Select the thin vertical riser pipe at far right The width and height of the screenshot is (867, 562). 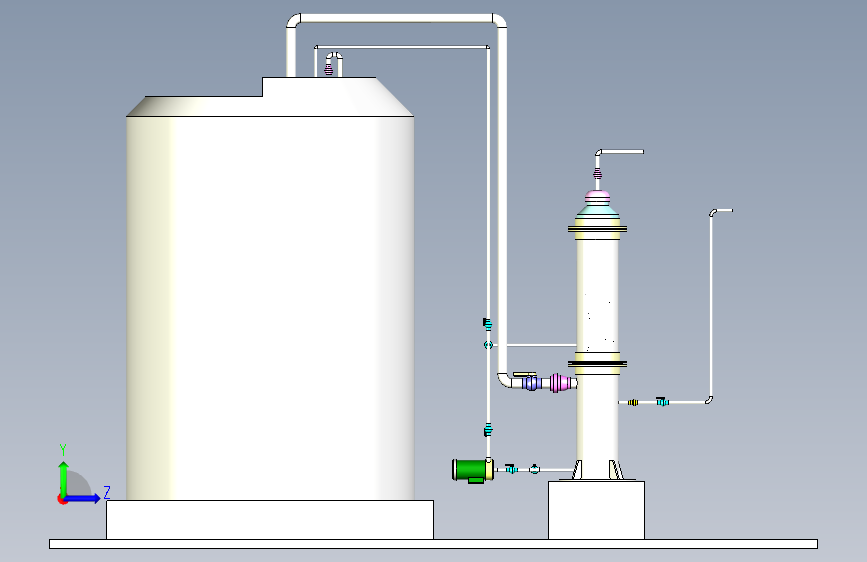[x=711, y=305]
